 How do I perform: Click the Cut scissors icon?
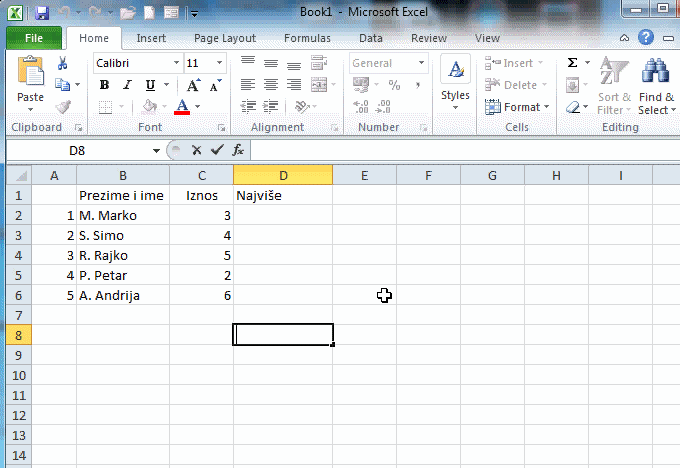63,63
